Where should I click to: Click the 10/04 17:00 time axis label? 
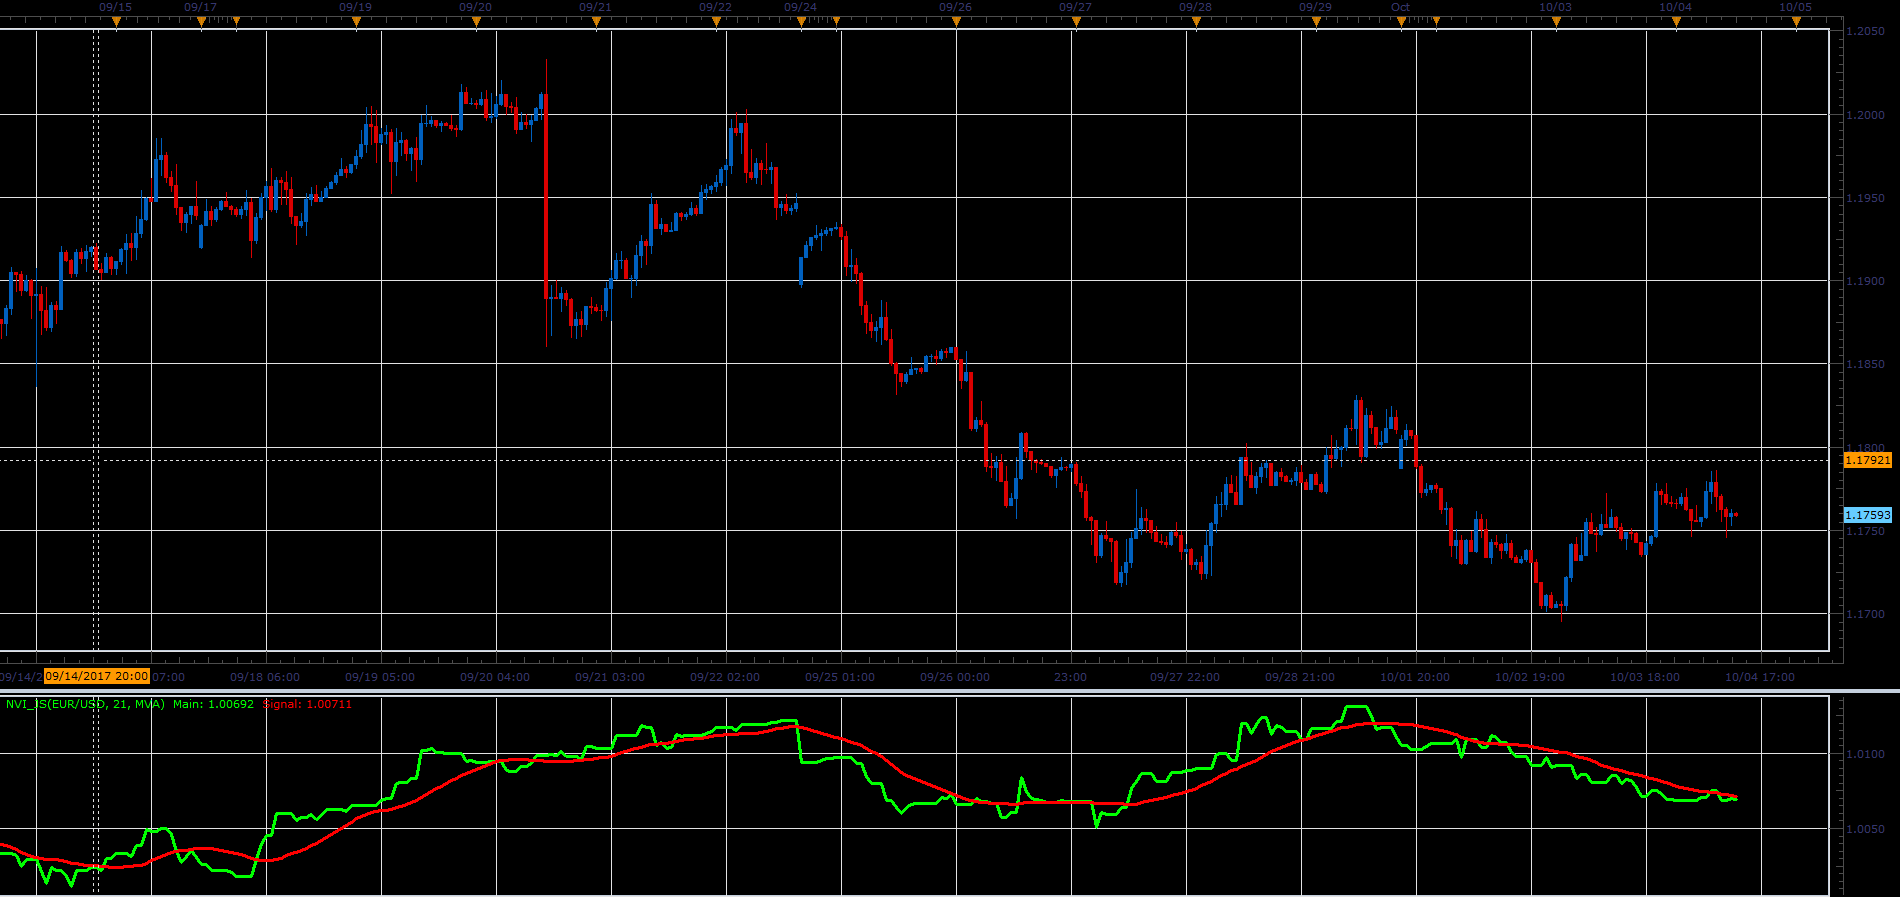[x=1760, y=677]
